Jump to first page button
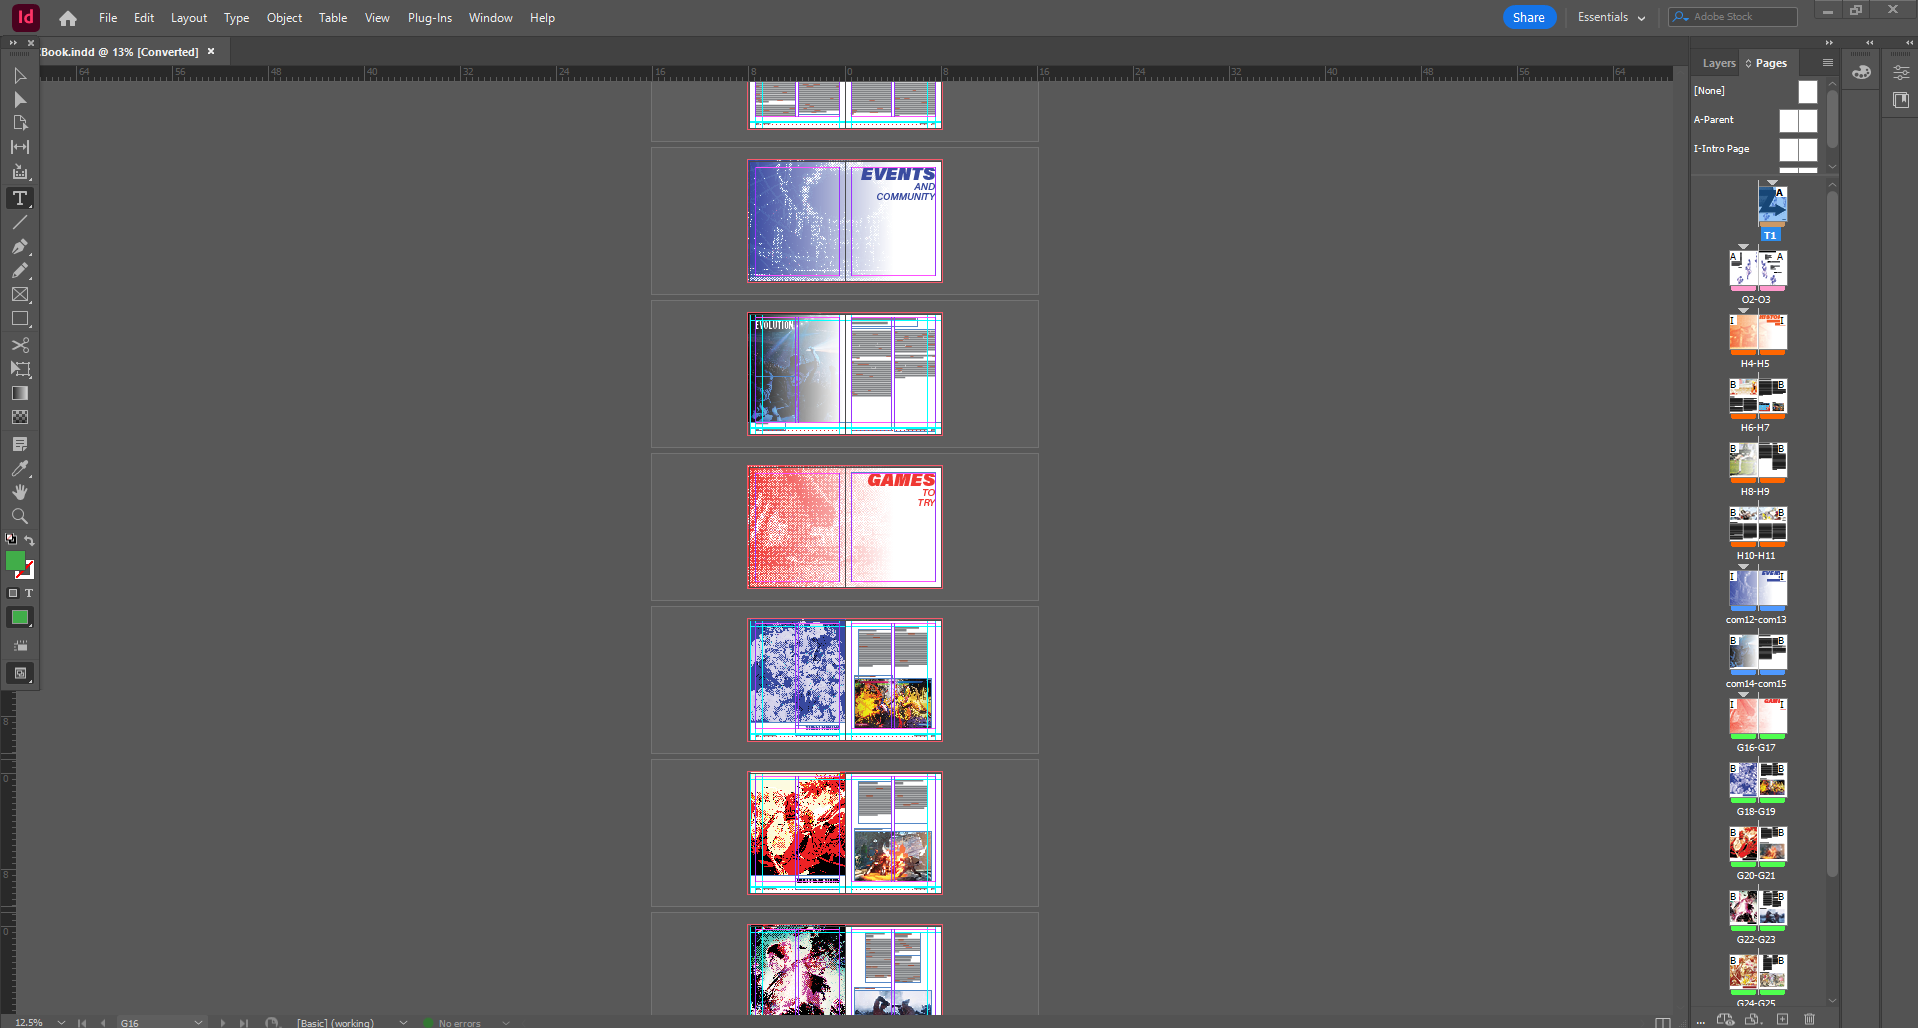Viewport: 1918px width, 1028px height. [x=82, y=1022]
